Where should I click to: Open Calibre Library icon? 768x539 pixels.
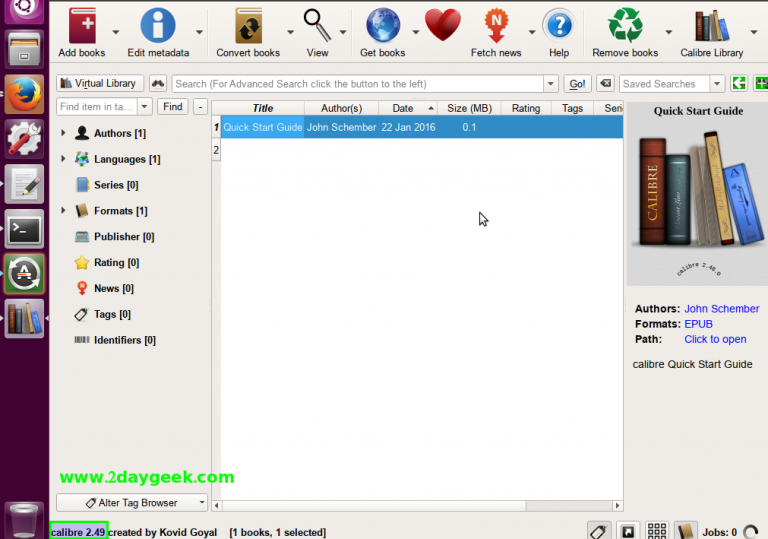point(712,25)
